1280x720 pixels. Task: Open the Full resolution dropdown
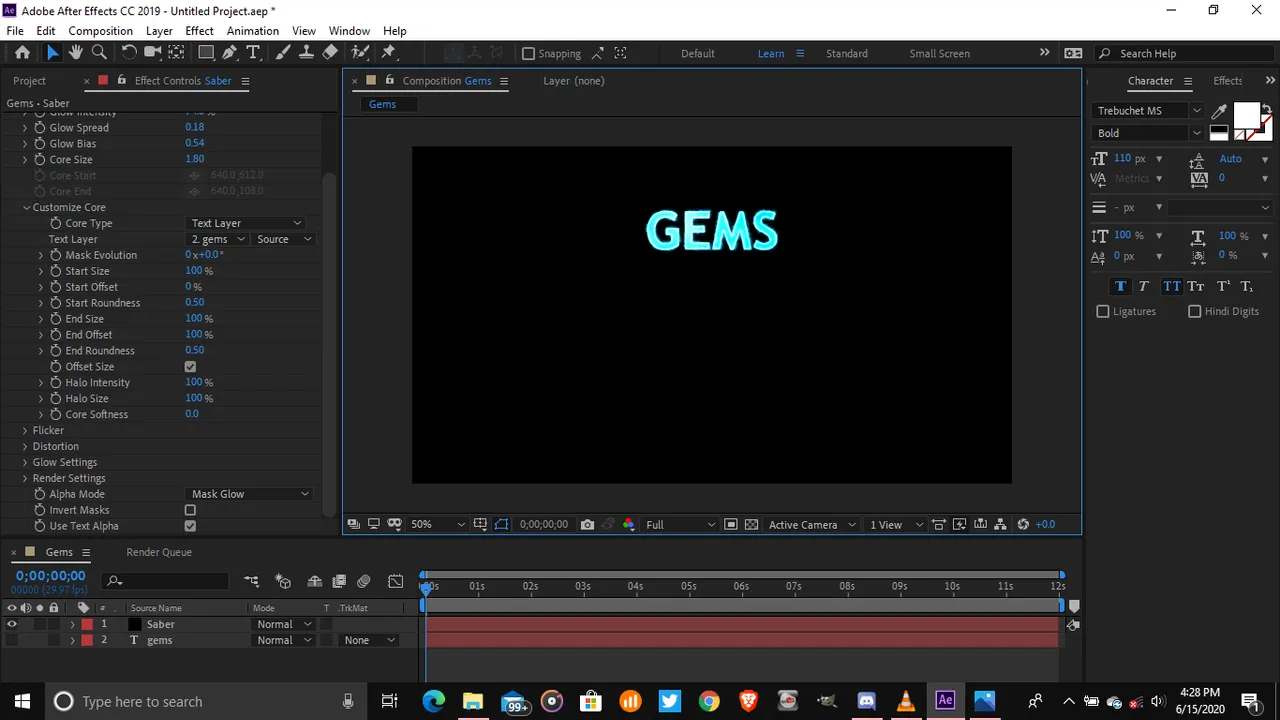[x=680, y=524]
